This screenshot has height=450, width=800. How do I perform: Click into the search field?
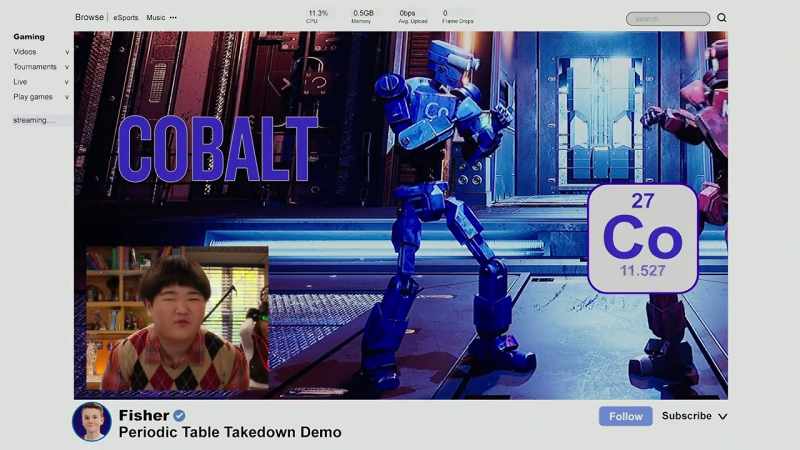coord(668,19)
